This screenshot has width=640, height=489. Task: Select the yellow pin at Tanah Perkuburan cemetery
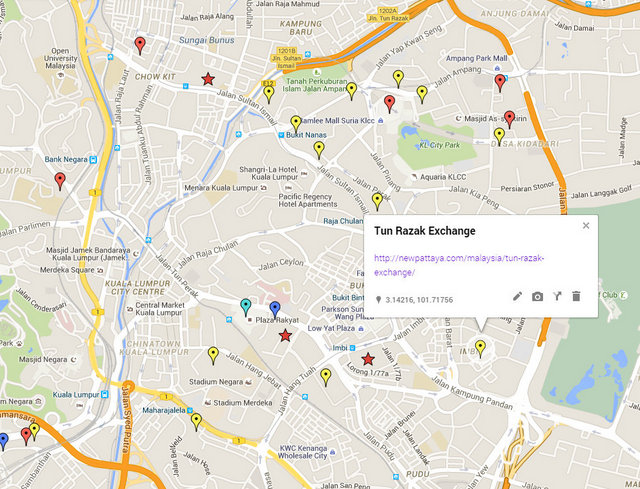351,91
